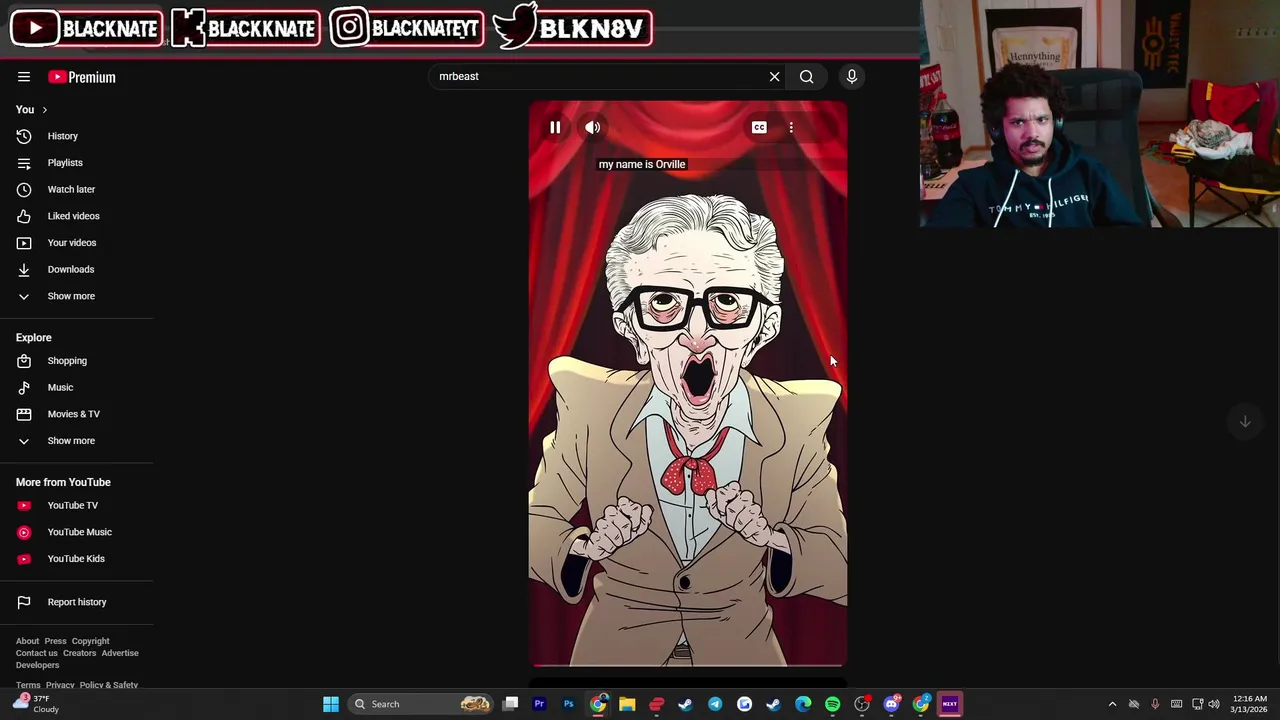Open Telegram from the taskbar
Image resolution: width=1280 pixels, height=720 pixels.
[715, 704]
